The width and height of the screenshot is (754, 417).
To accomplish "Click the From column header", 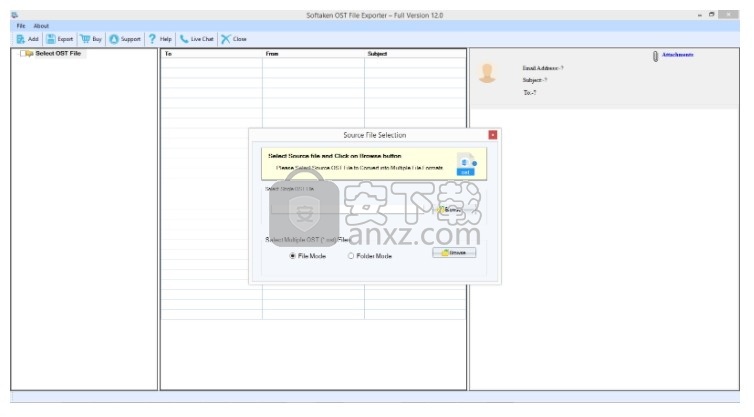I will pos(271,53).
